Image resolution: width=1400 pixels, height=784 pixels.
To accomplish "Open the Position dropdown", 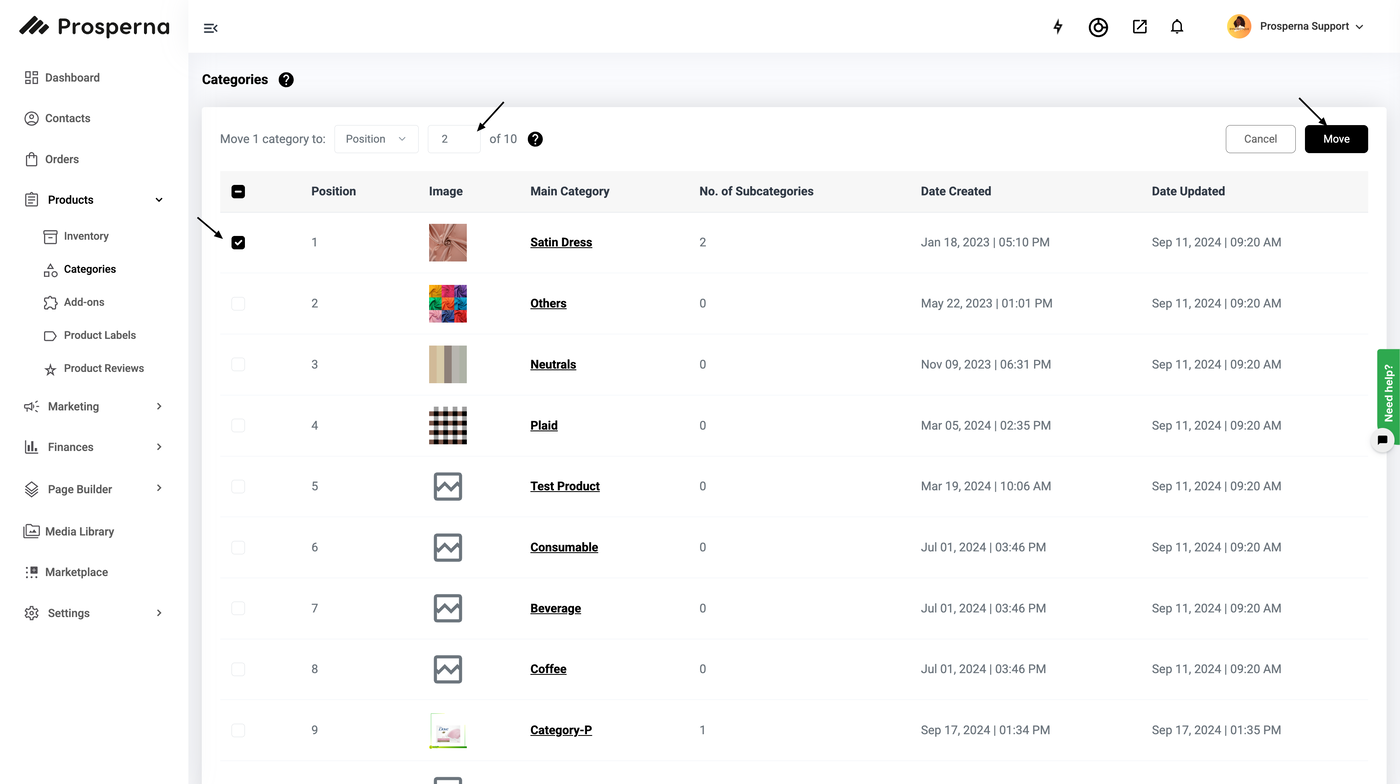I will click(376, 139).
